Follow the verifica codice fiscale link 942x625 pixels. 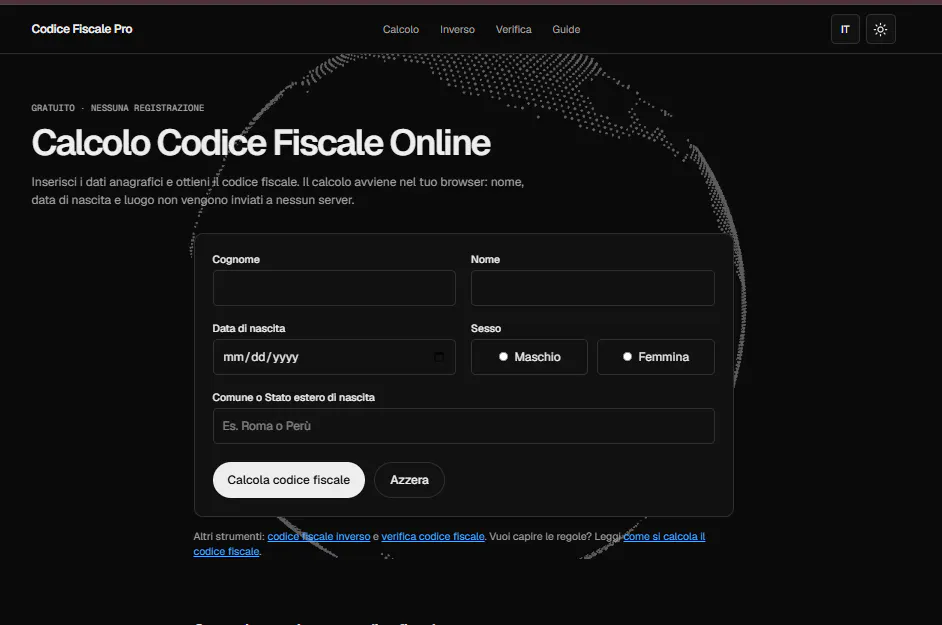pyautogui.click(x=433, y=536)
